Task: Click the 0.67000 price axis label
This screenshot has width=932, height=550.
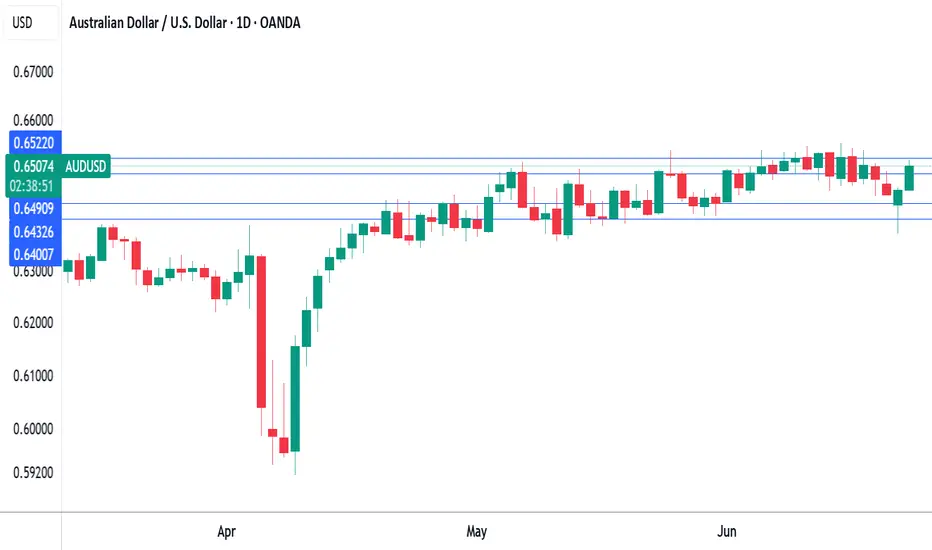Action: coord(33,72)
